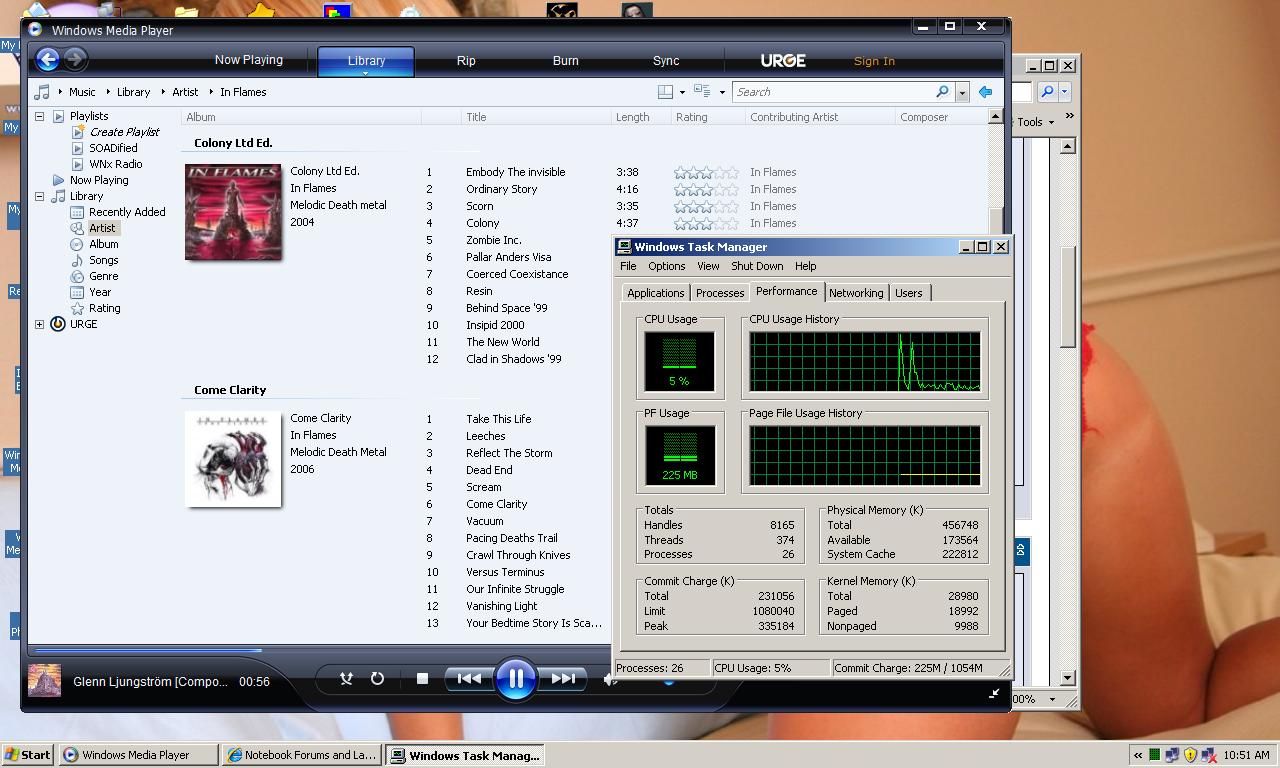The image size is (1280, 768).
Task: Click the now-playing album art thumbnail
Action: 44,681
